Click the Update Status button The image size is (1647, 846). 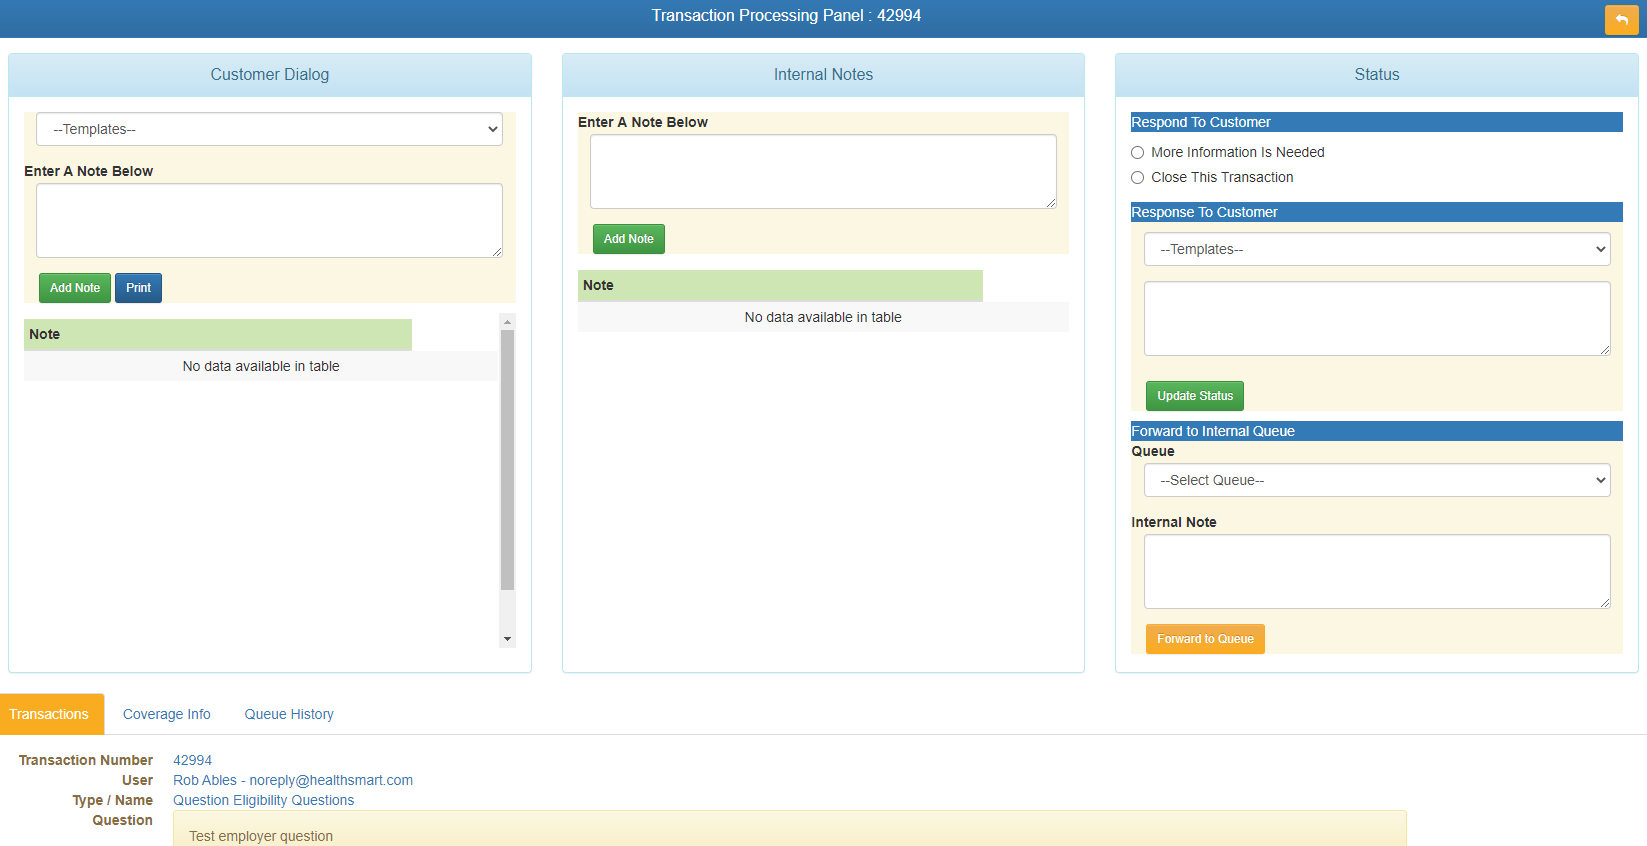[x=1194, y=396]
